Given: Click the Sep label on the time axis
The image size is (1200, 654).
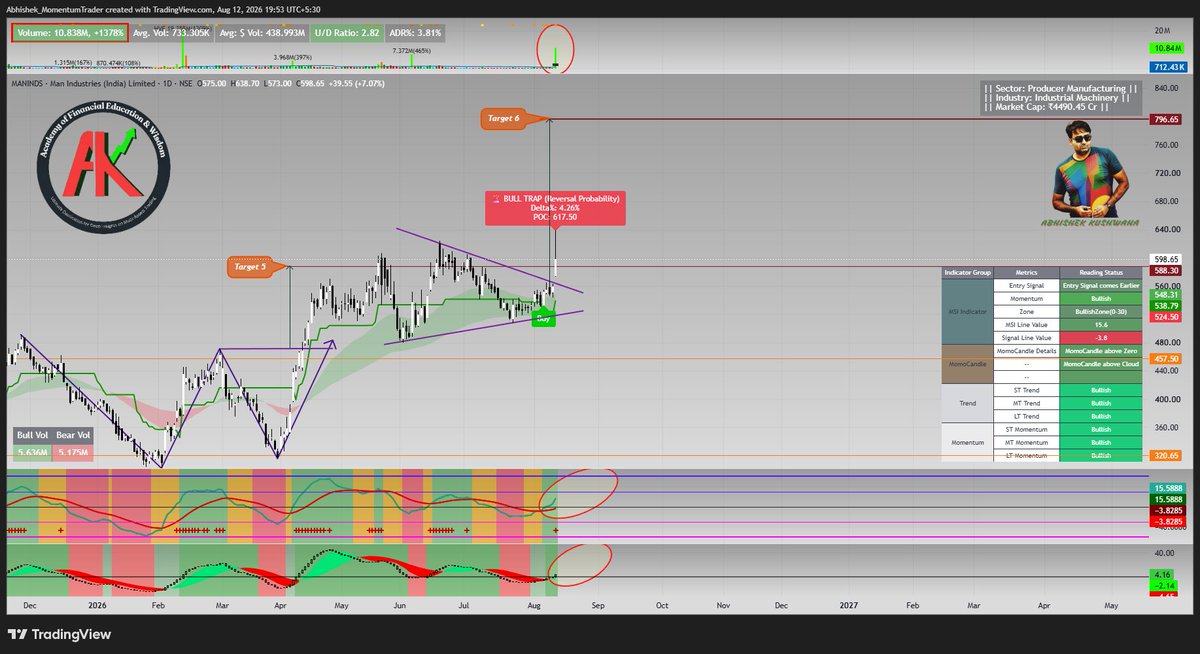Looking at the screenshot, I should (x=599, y=605).
